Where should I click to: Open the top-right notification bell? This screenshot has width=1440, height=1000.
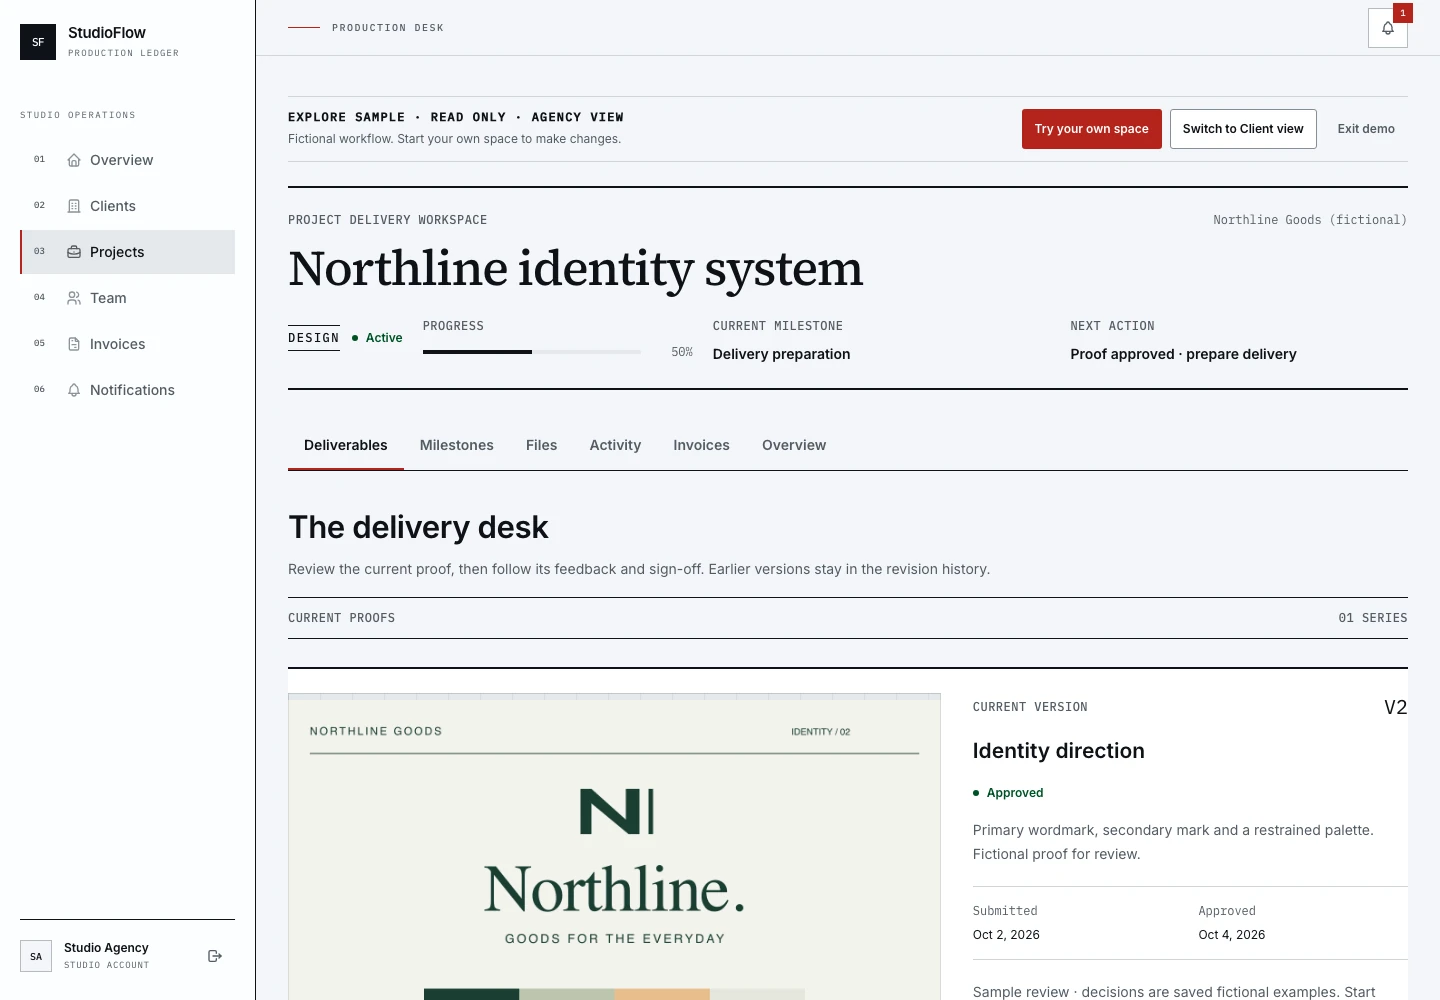(1388, 28)
